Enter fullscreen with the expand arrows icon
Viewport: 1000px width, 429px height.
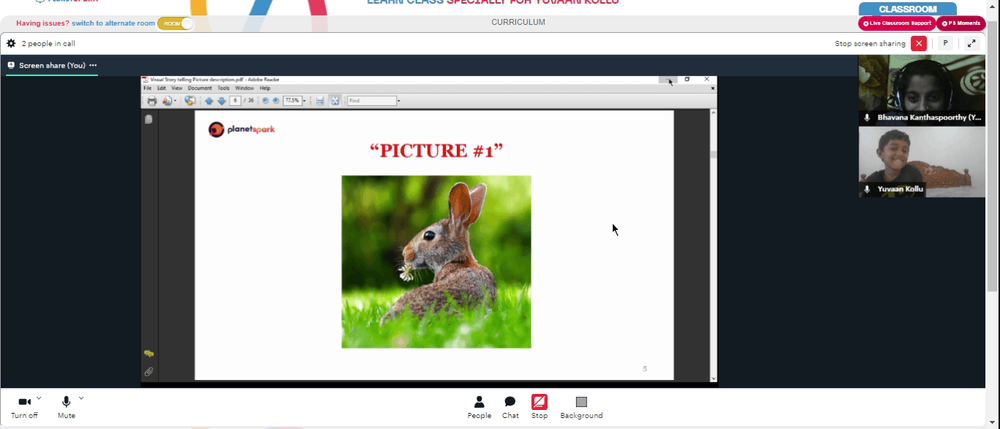click(971, 43)
